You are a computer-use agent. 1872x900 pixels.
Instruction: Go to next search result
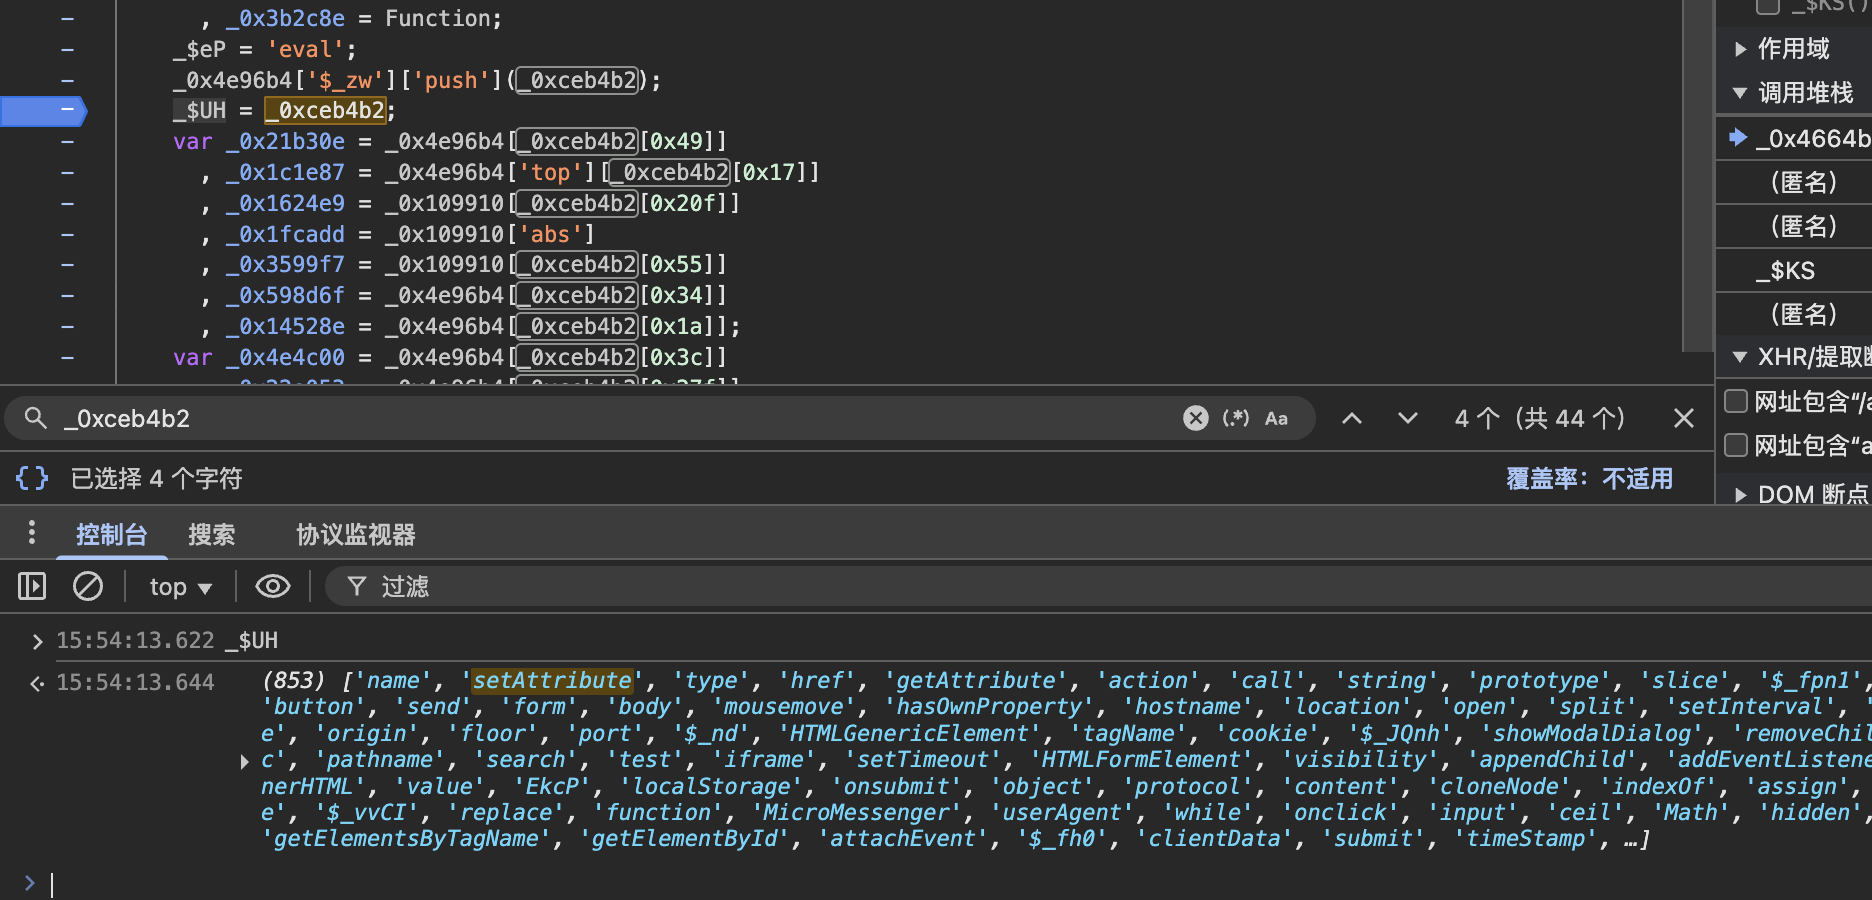pyautogui.click(x=1407, y=418)
